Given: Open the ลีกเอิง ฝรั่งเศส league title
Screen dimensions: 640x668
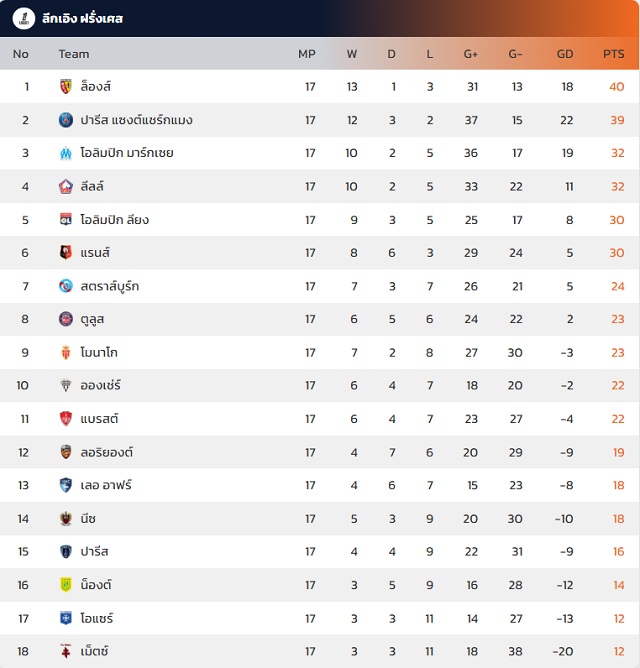Looking at the screenshot, I should click(x=82, y=18).
